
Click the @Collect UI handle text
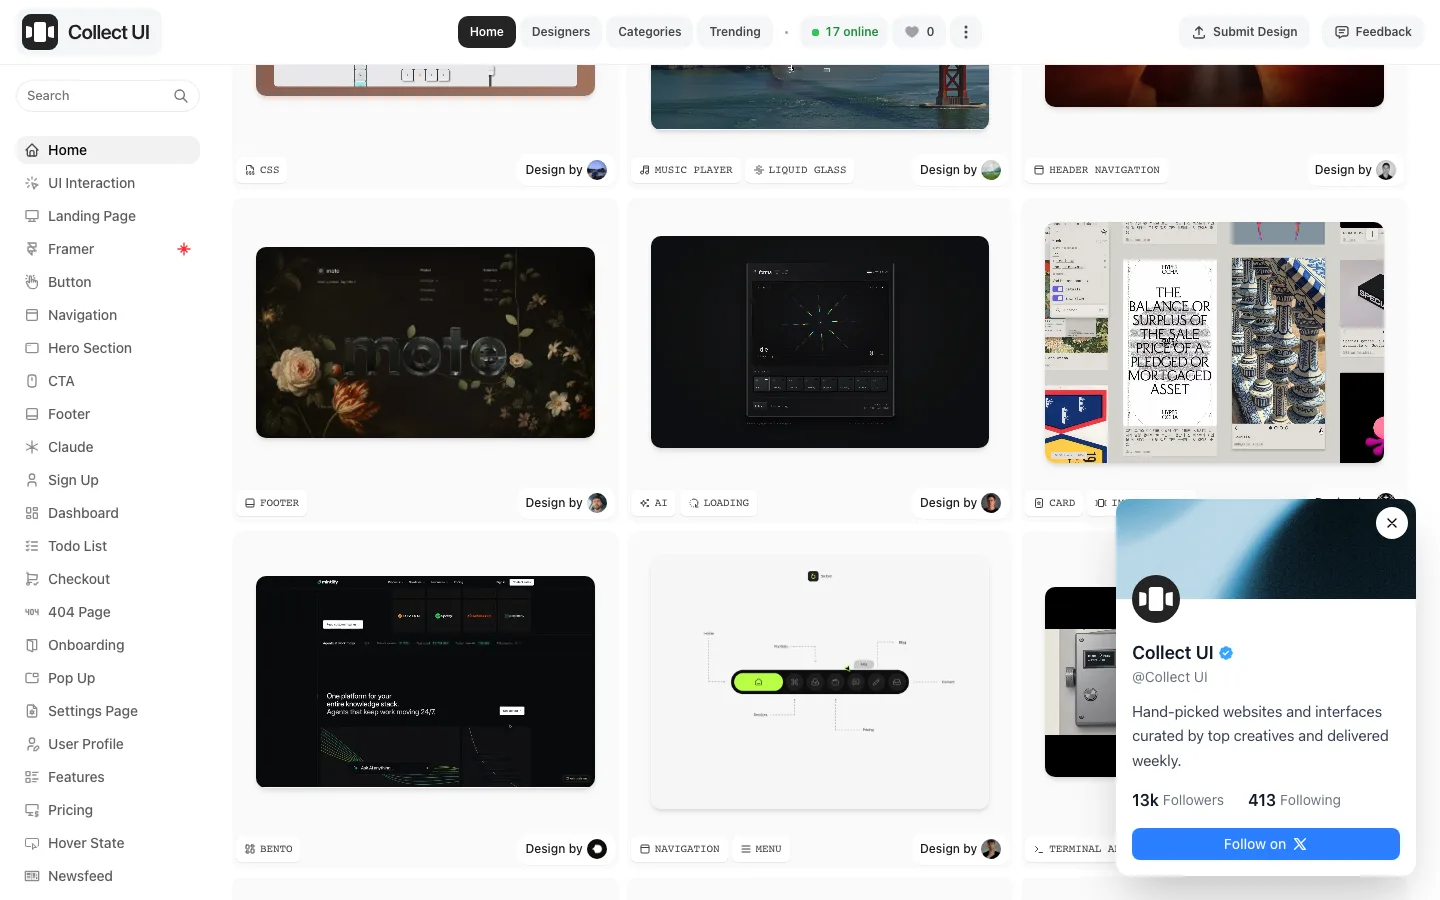[1170, 677]
